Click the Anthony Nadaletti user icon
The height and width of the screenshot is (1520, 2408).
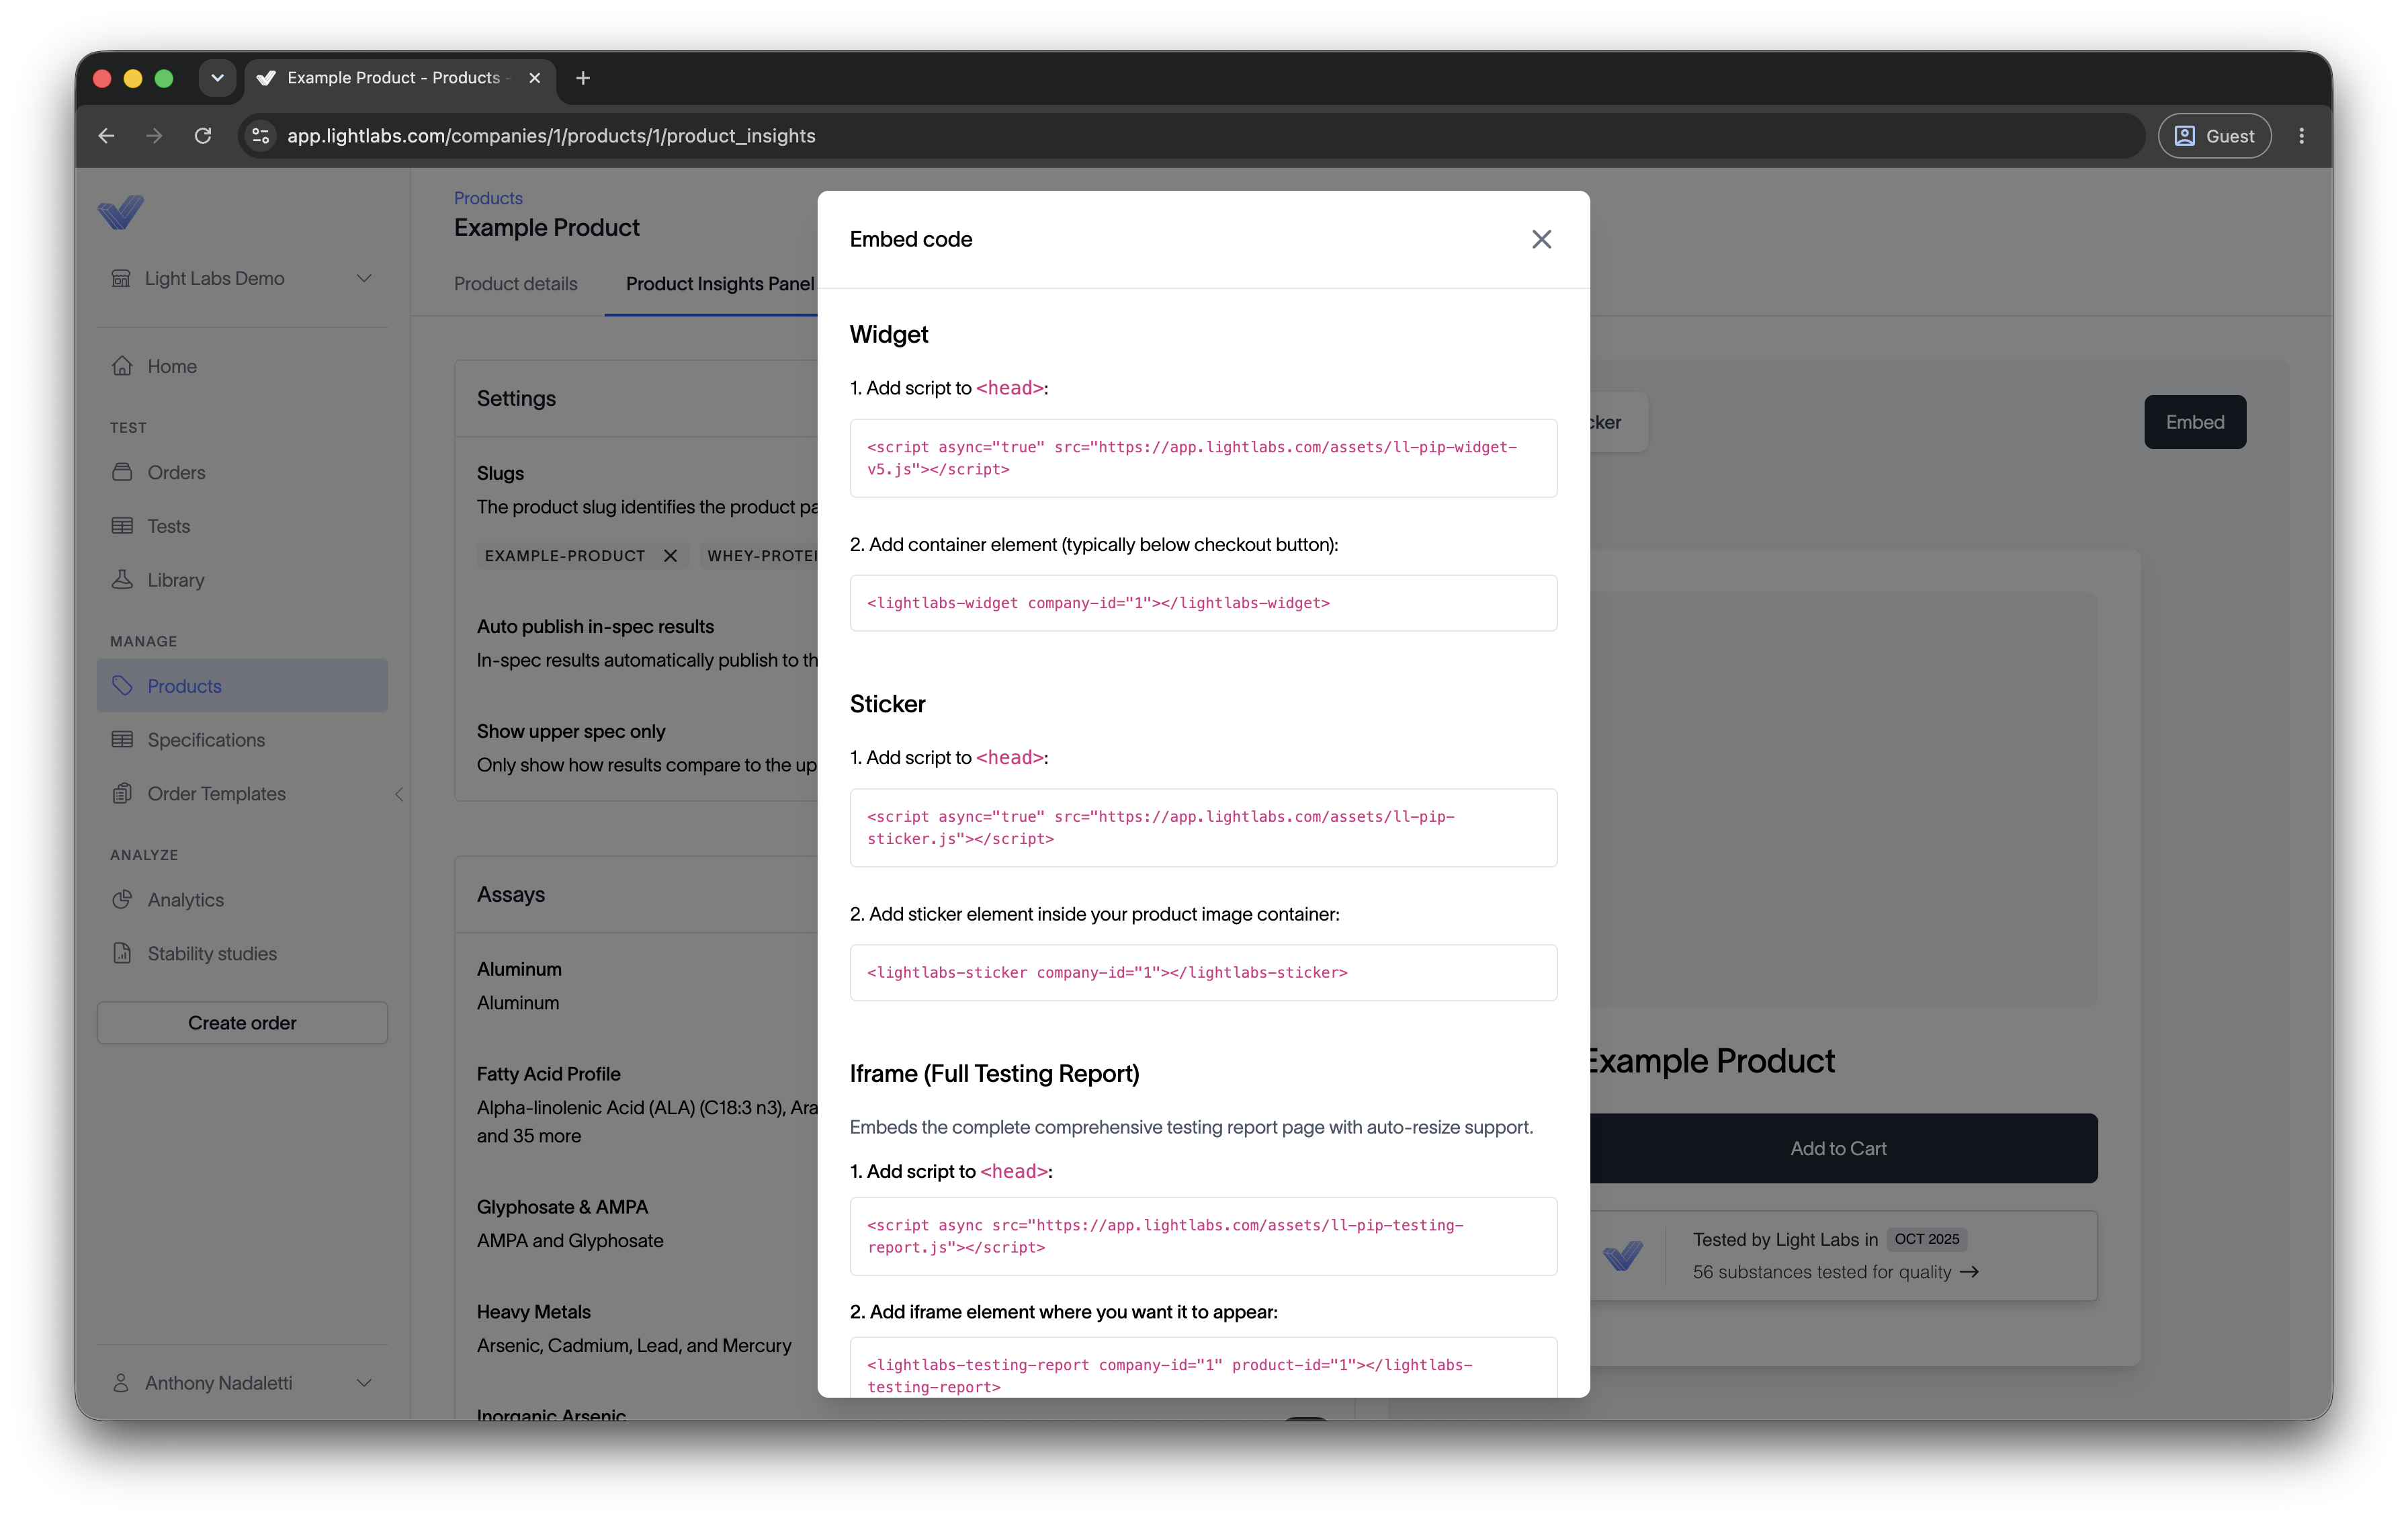pos(121,1383)
